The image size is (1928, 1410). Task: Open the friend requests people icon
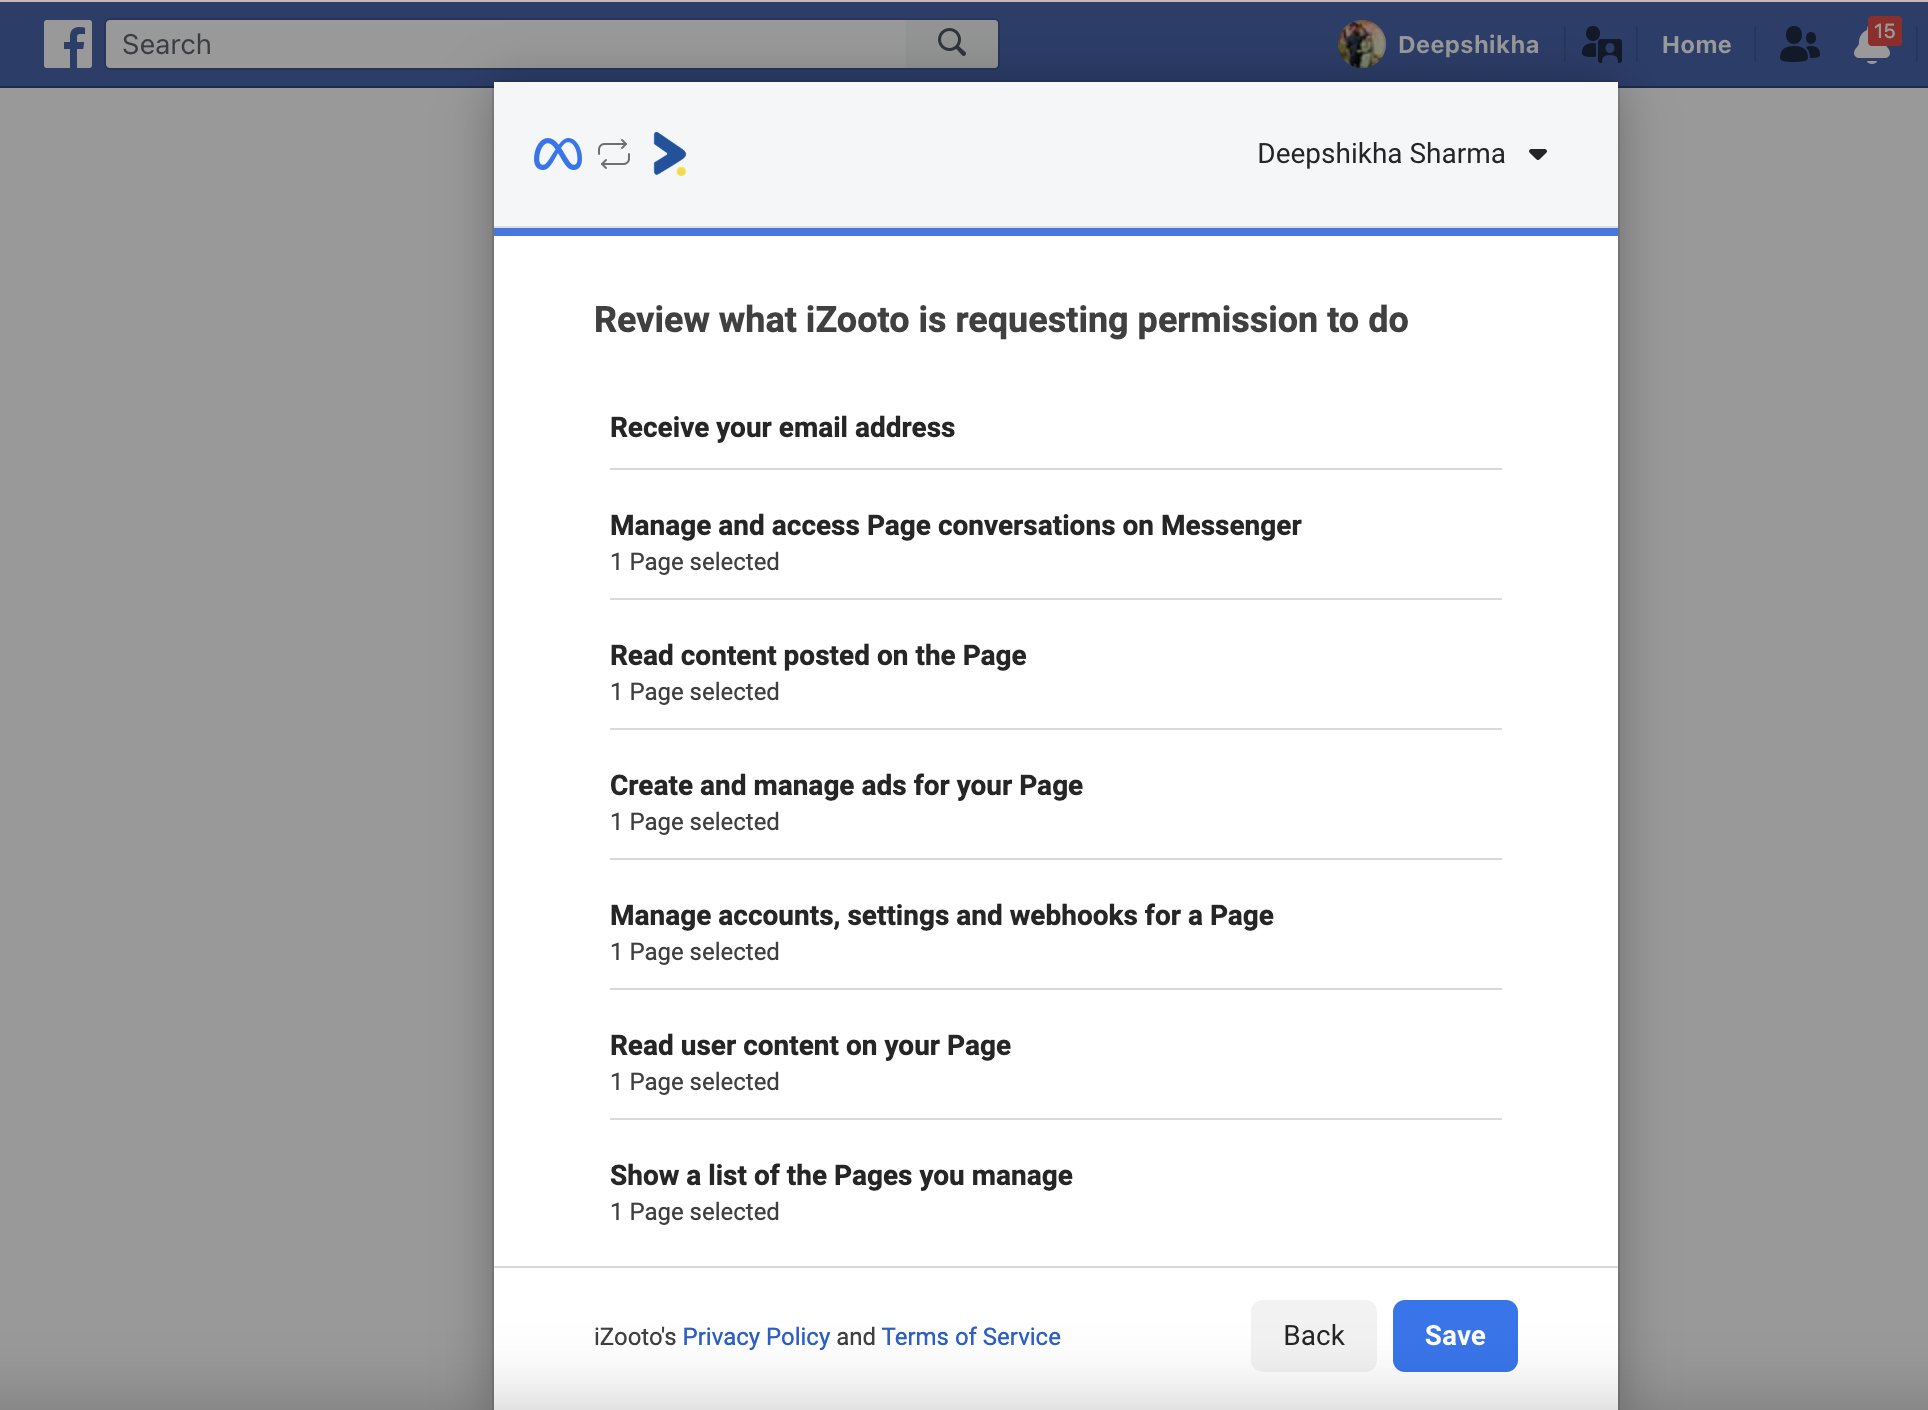click(x=1799, y=44)
